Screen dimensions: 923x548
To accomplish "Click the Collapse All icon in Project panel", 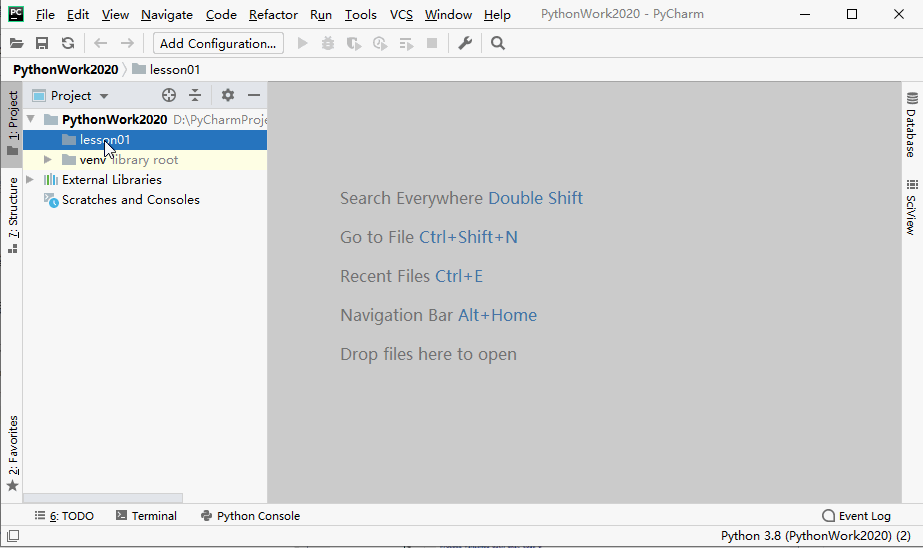I will [x=195, y=95].
